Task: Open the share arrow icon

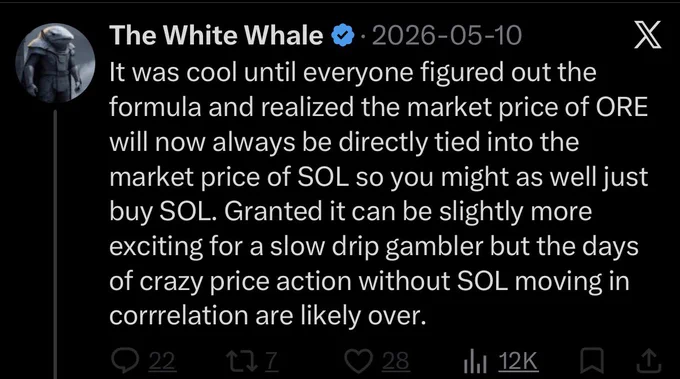Action: click(x=649, y=361)
